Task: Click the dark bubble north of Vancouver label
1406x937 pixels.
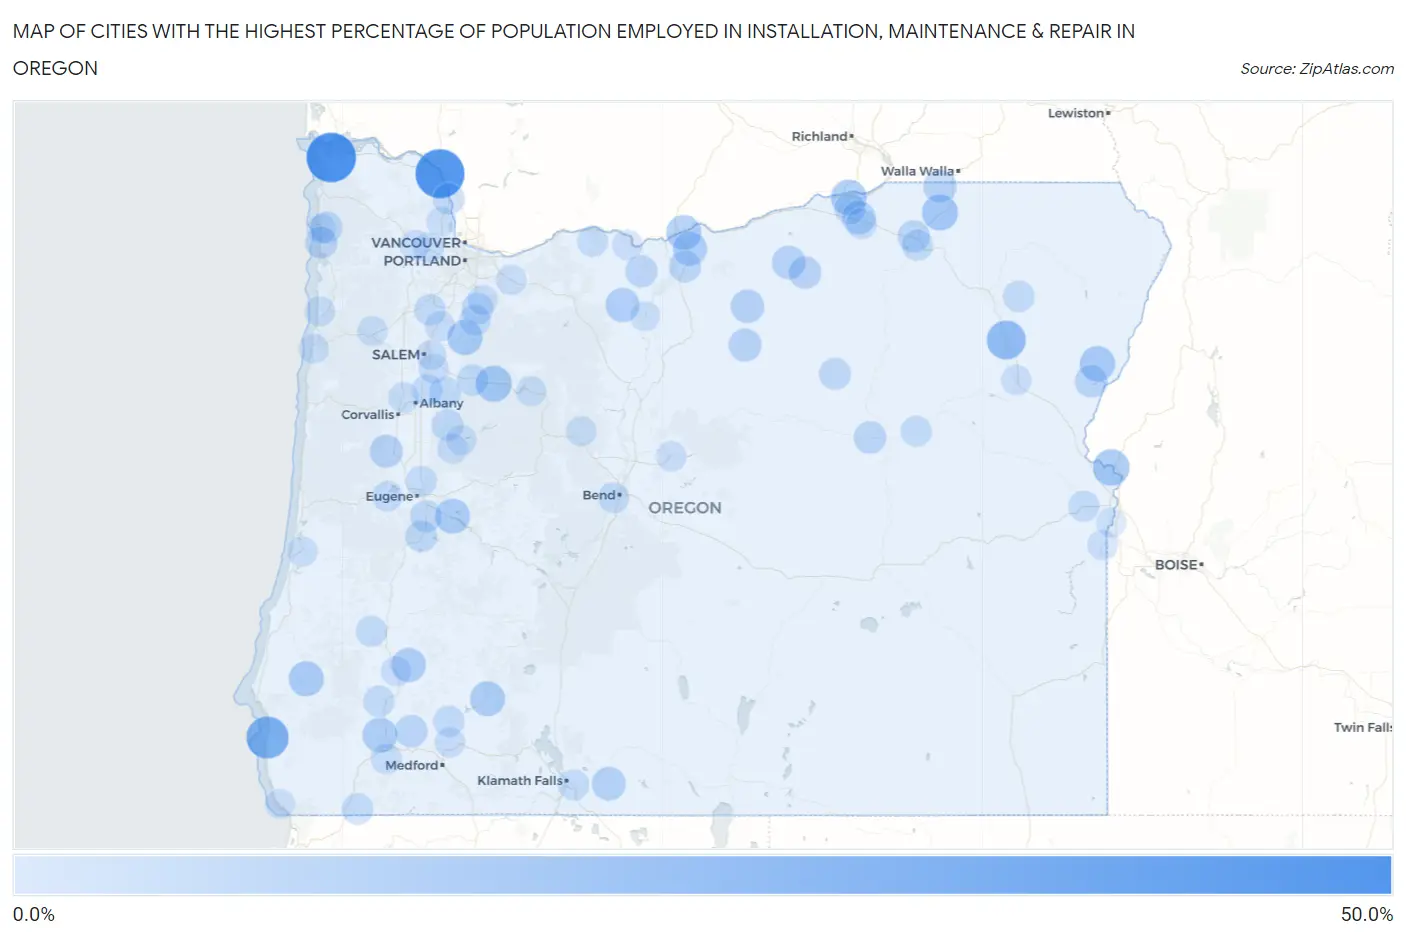Action: 440,173
